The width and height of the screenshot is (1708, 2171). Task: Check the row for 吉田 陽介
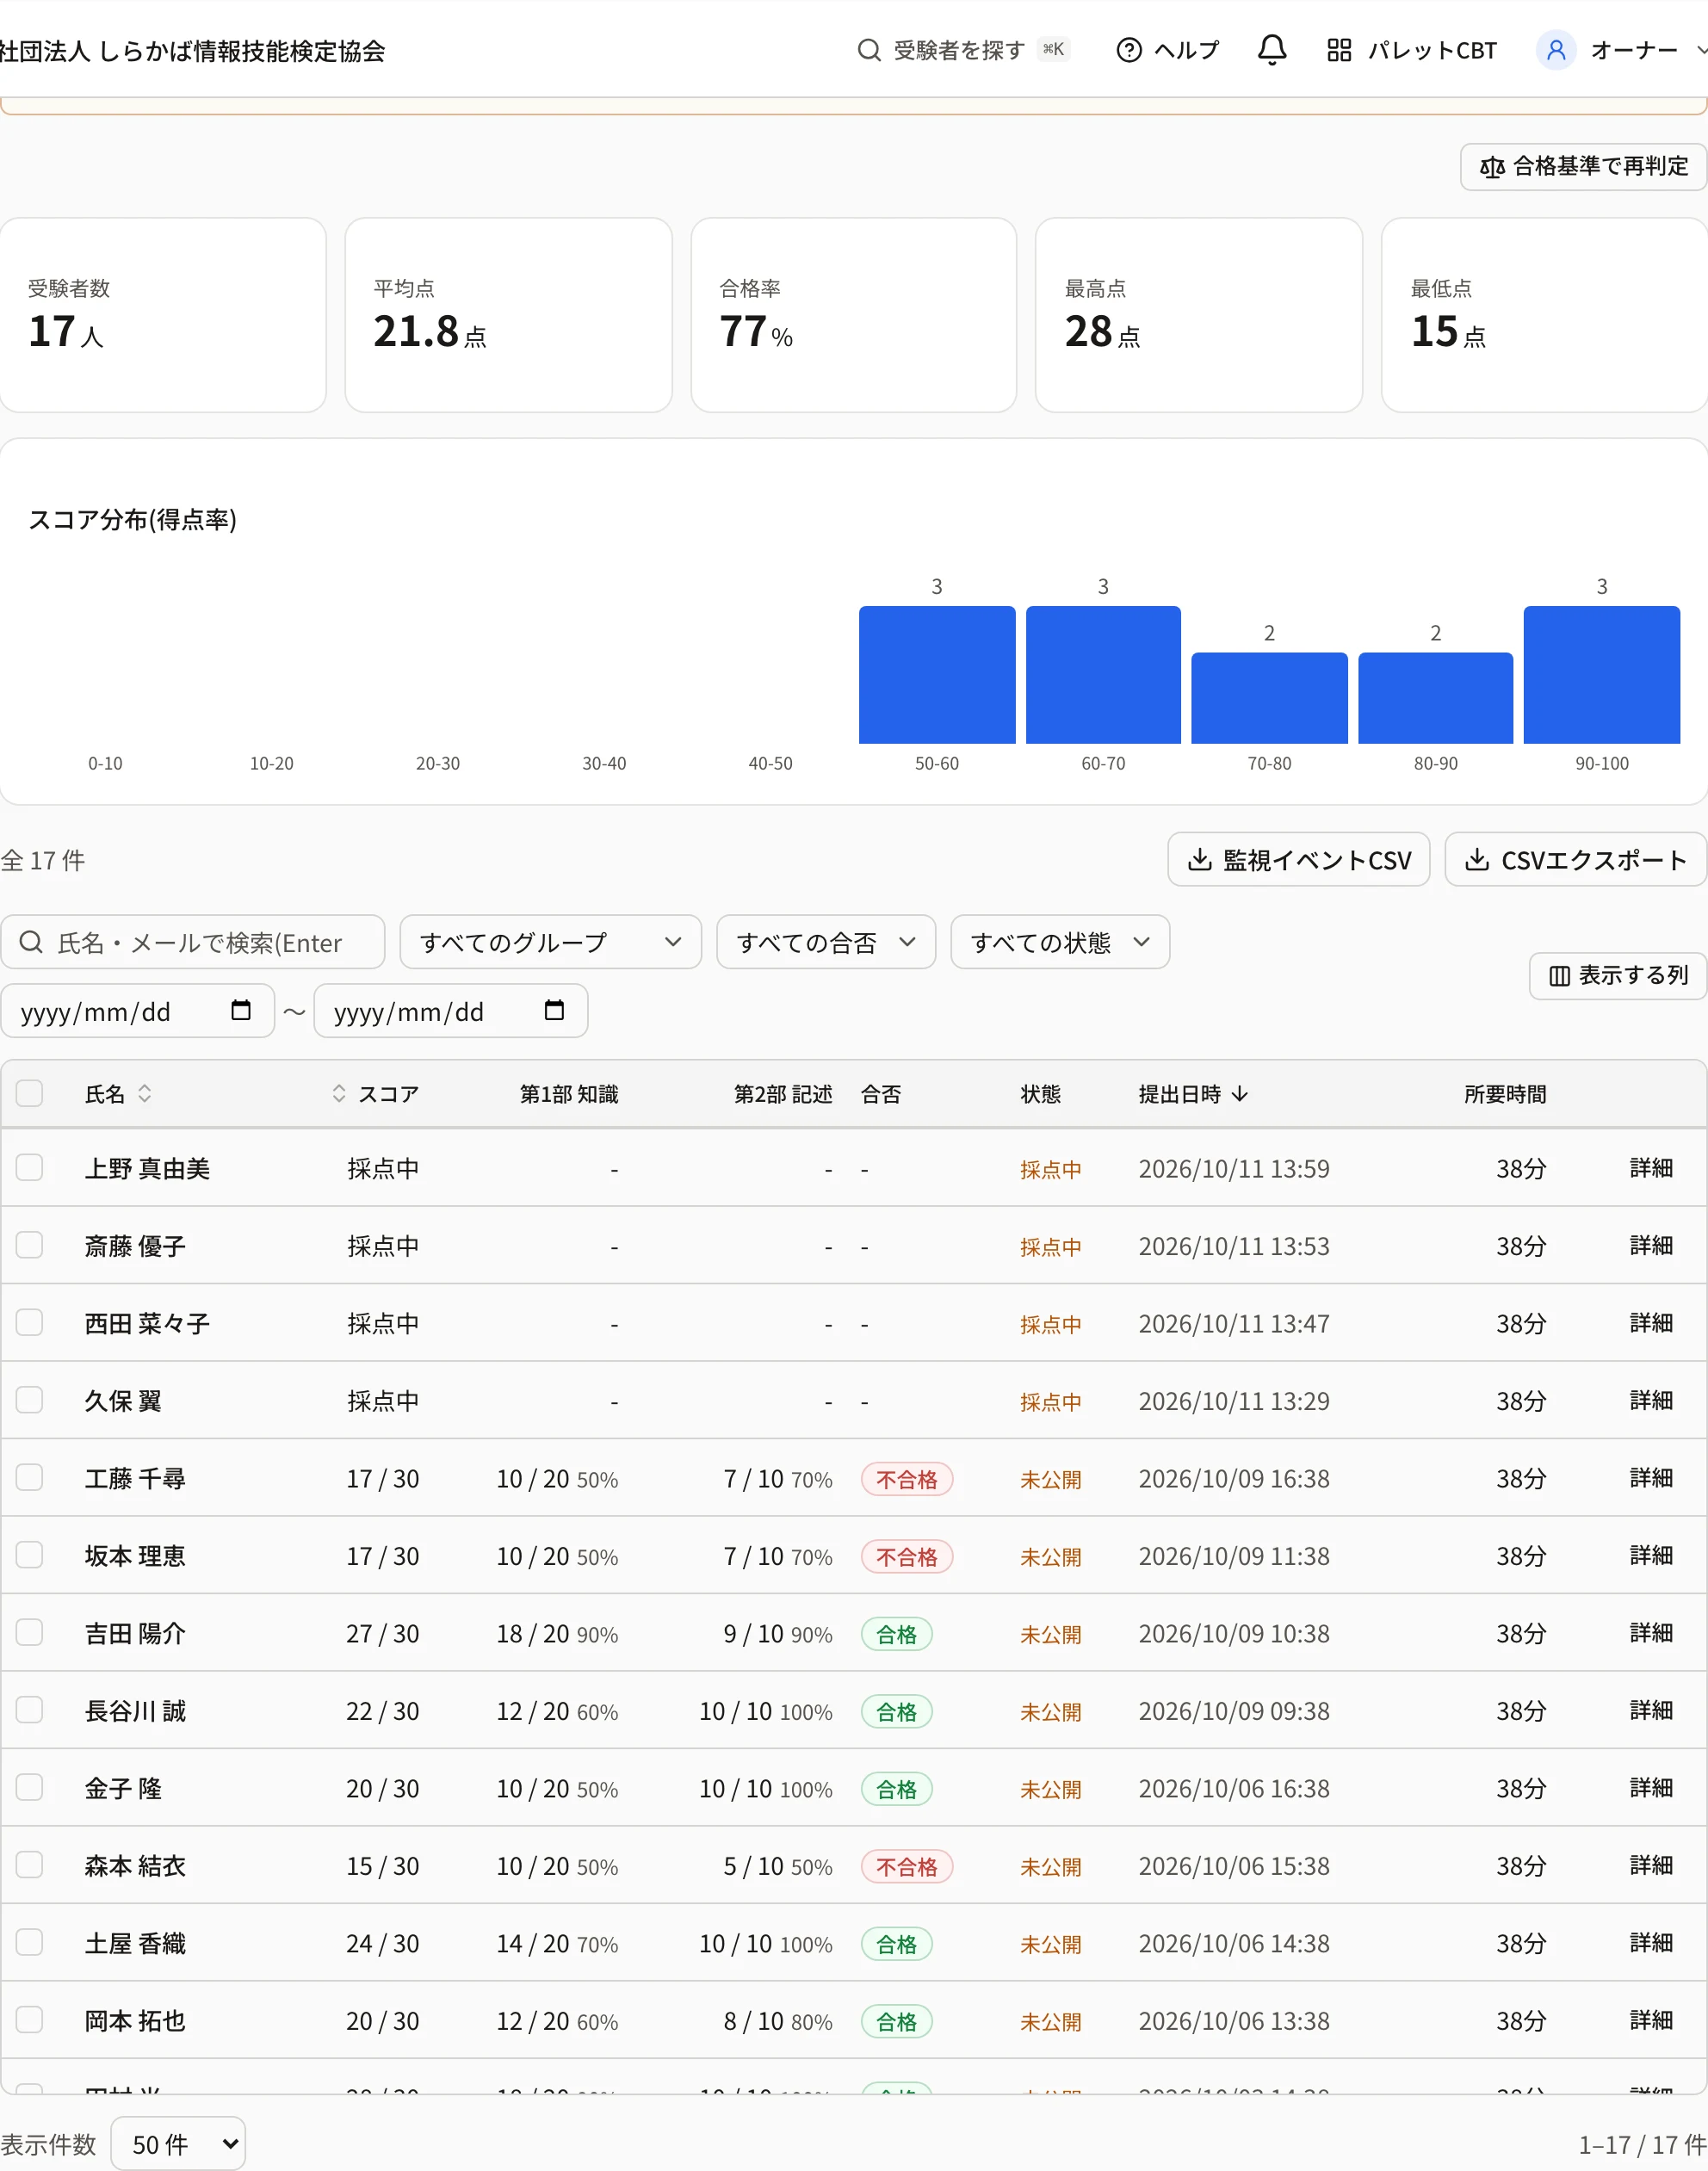(x=30, y=1632)
